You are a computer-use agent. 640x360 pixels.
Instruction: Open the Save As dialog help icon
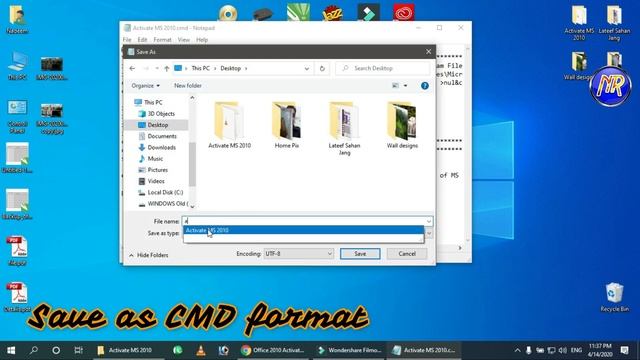pos(424,86)
